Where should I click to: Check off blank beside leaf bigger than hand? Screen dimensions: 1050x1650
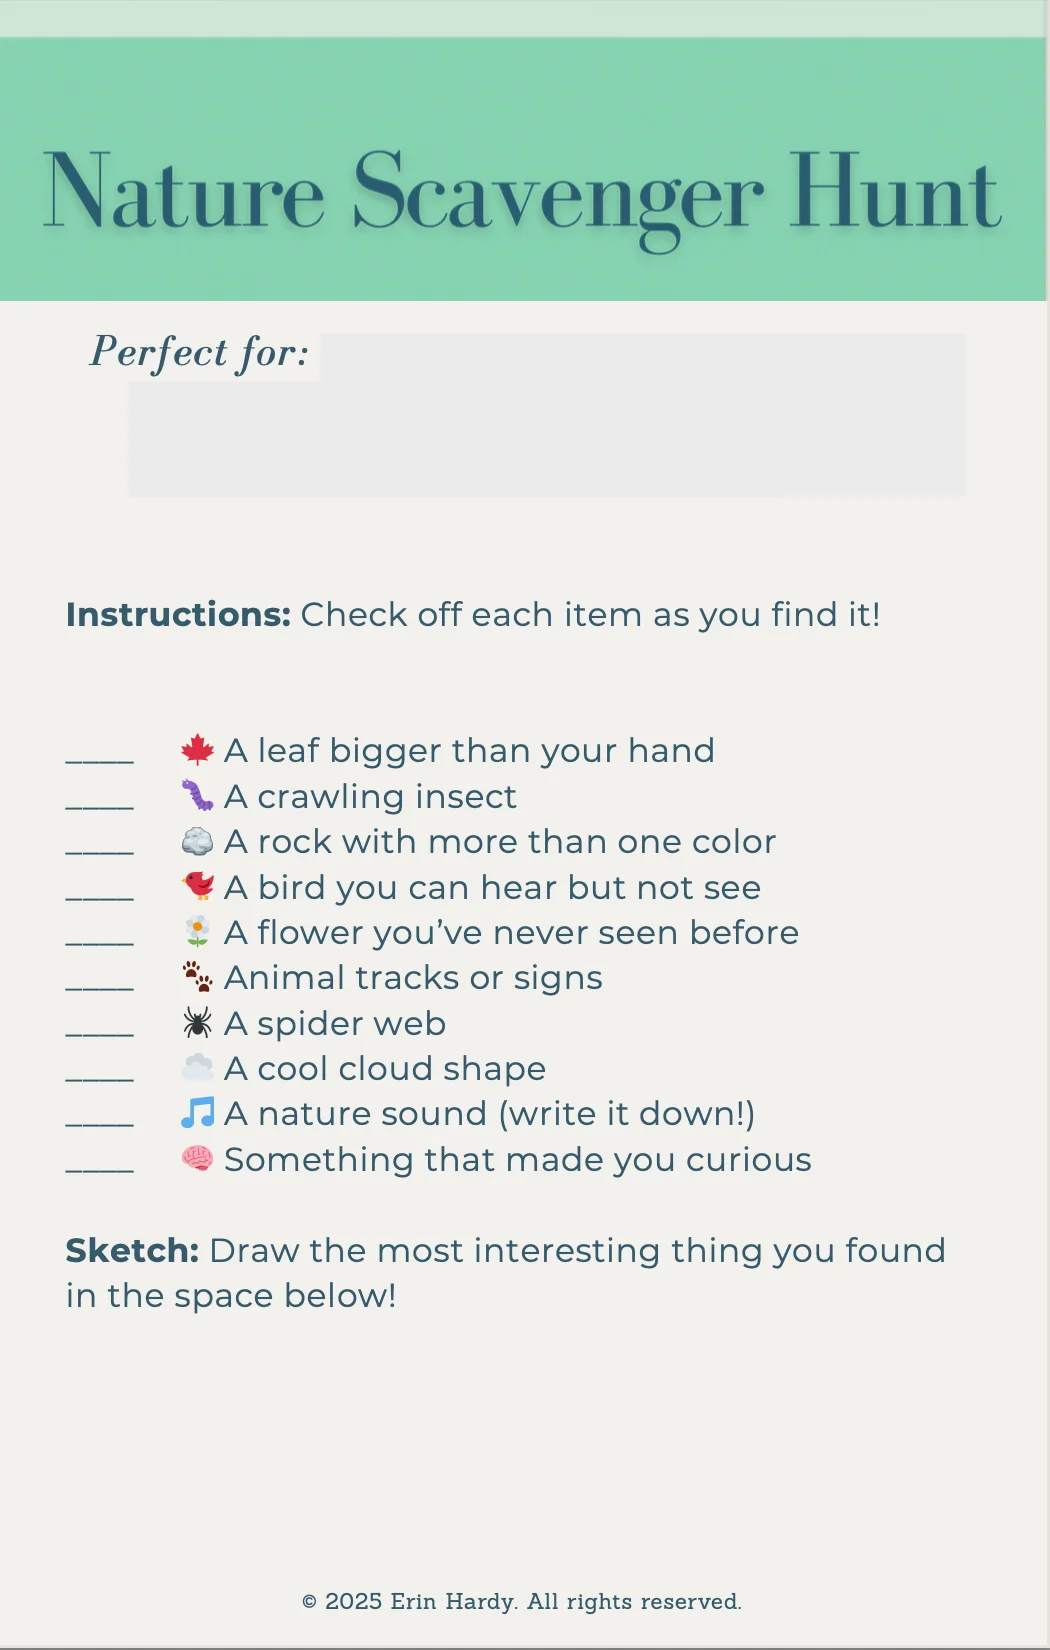pyautogui.click(x=100, y=761)
